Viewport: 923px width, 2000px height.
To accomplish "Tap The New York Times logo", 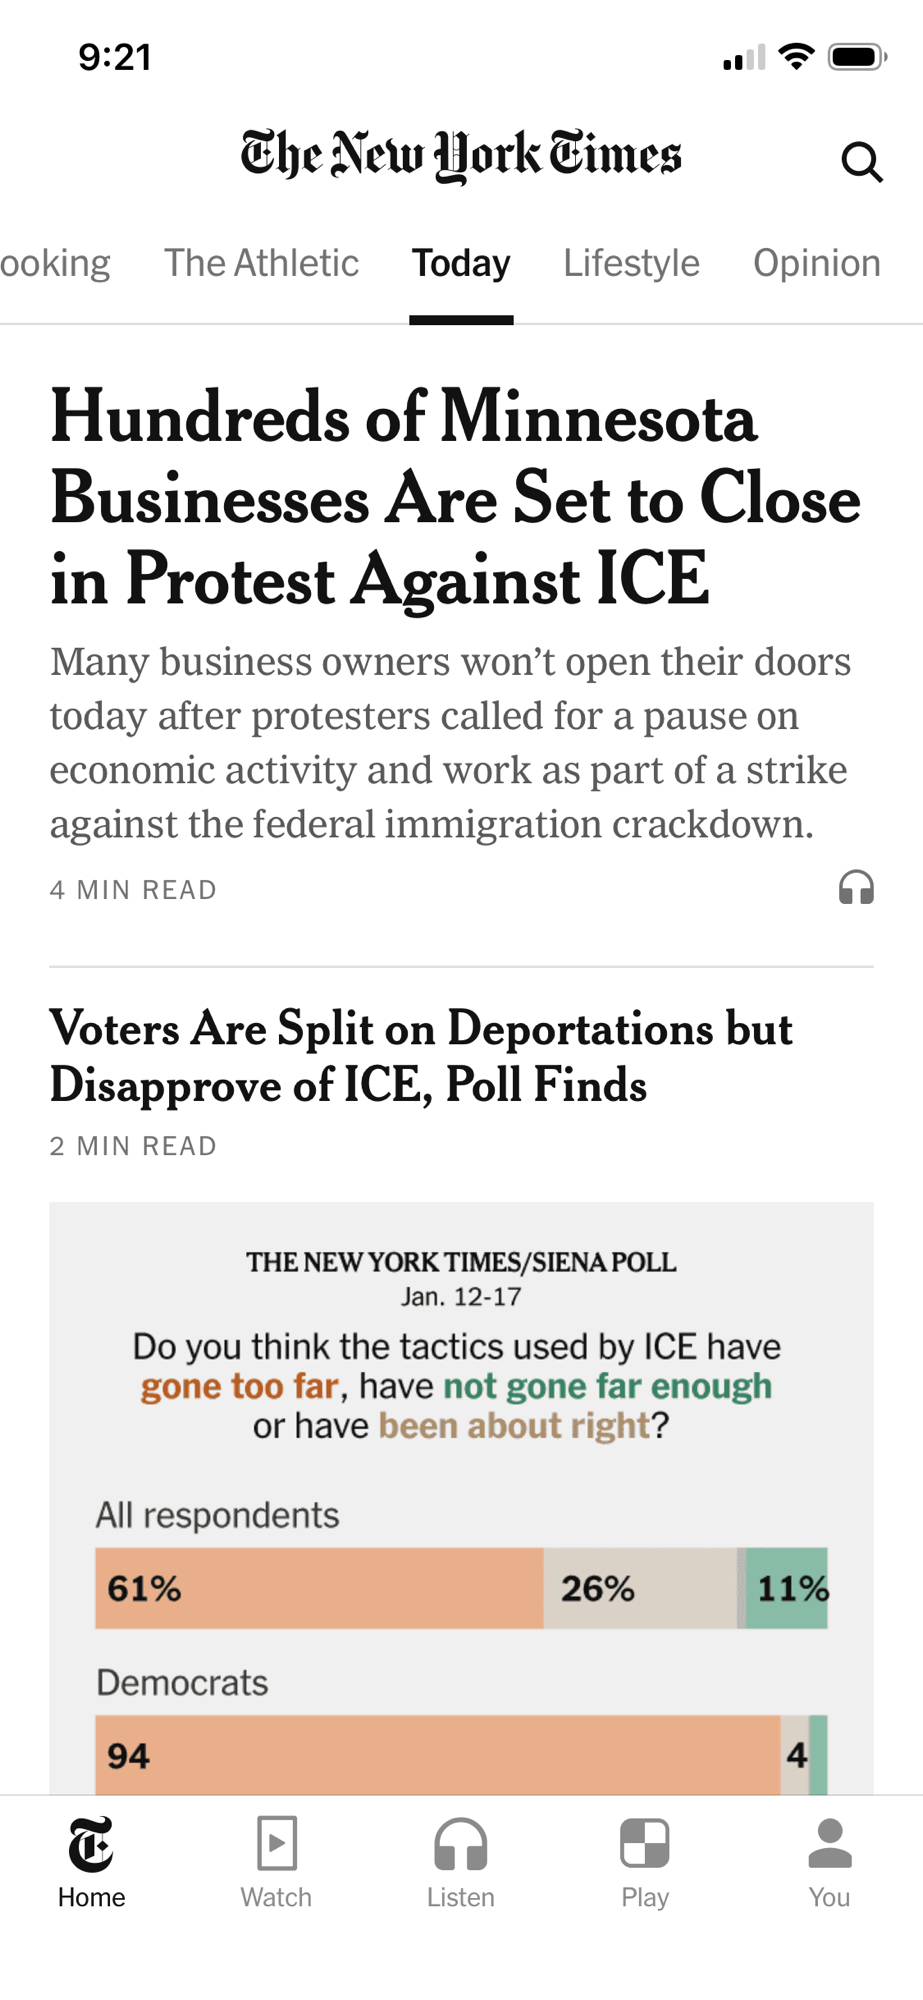I will 461,156.
